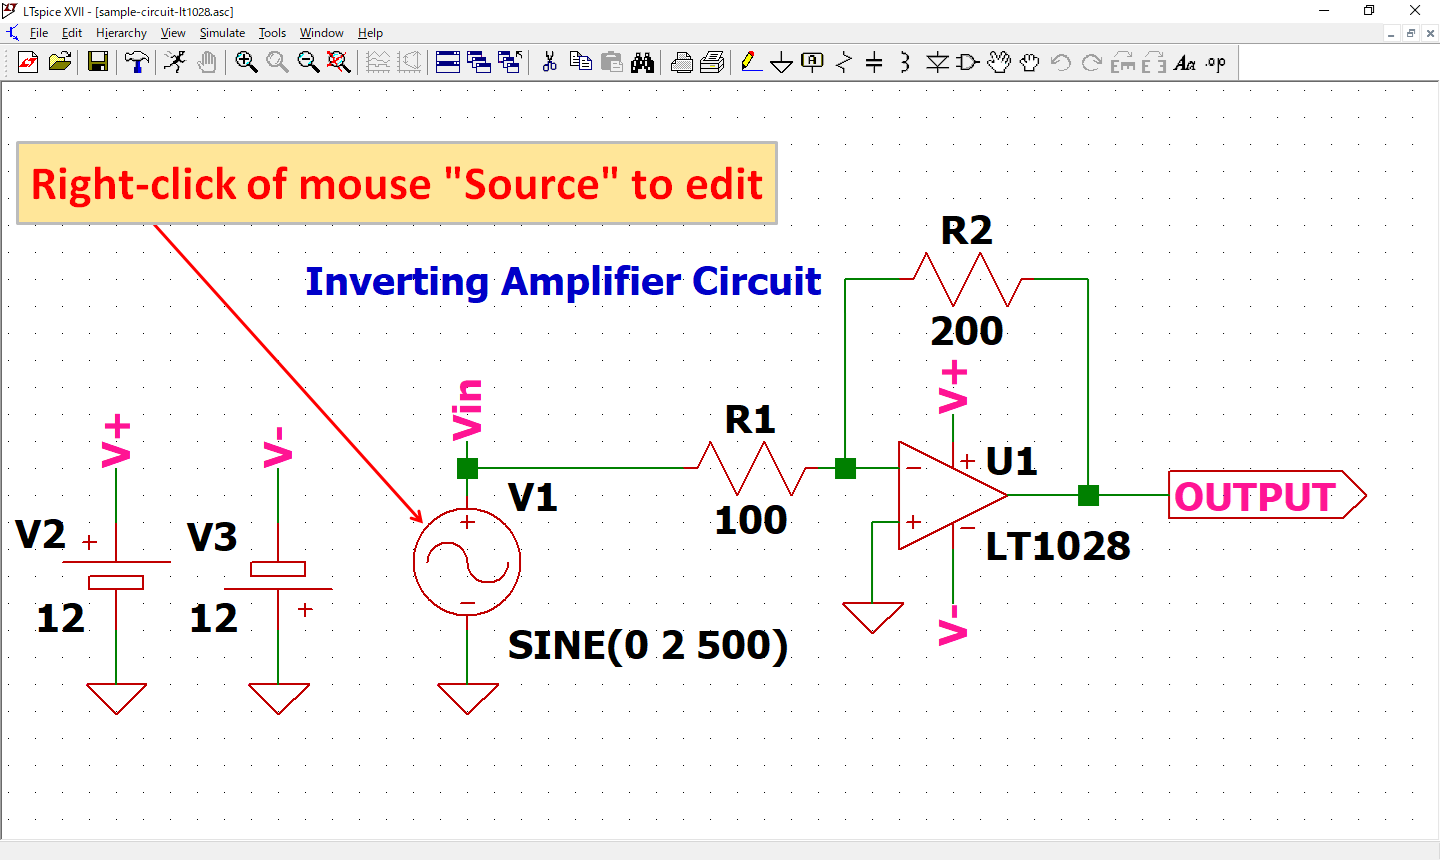The width and height of the screenshot is (1440, 860).
Task: Select the Move tool
Action: tap(999, 62)
